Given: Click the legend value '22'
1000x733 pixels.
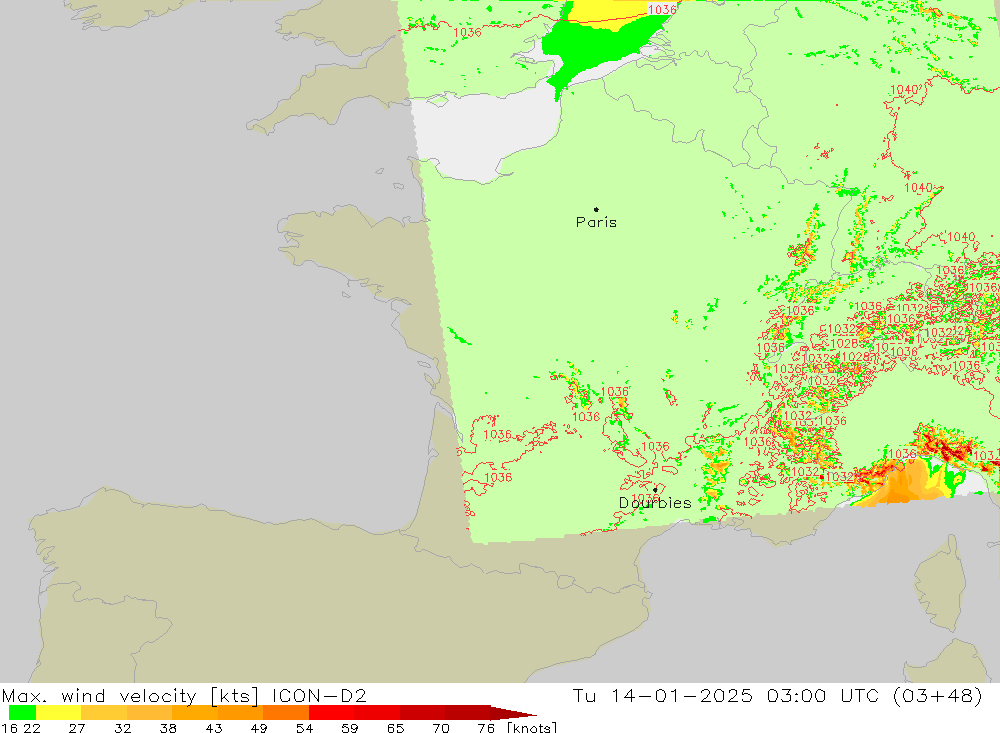Looking at the screenshot, I should (x=32, y=727).
